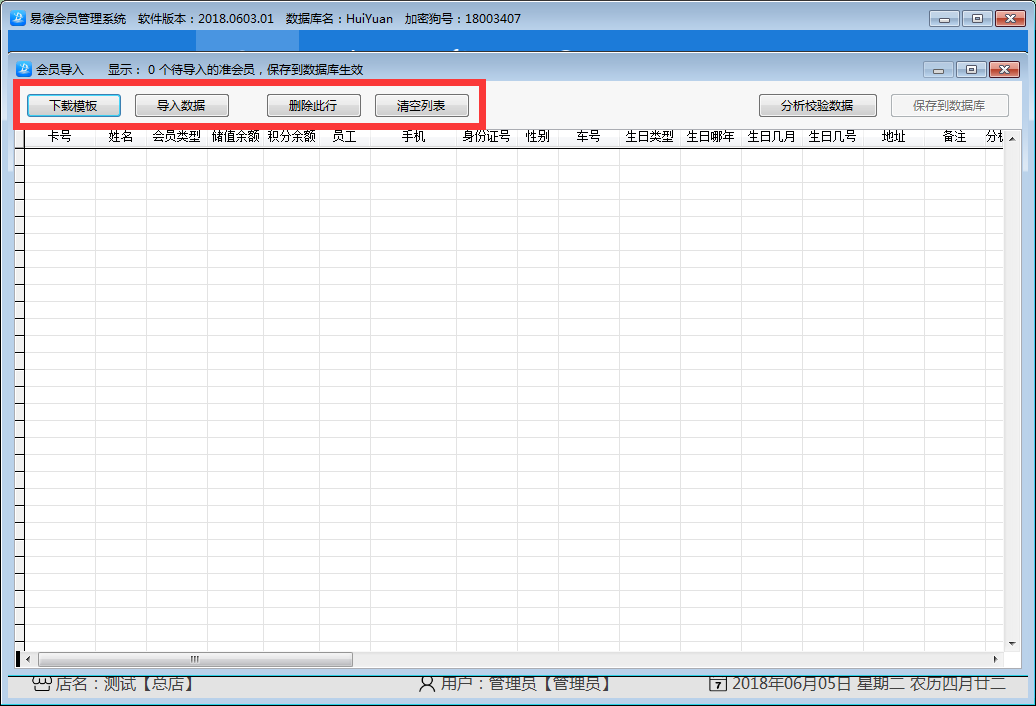Click the 下载模板 button
The width and height of the screenshot is (1036, 706).
[x=74, y=106]
